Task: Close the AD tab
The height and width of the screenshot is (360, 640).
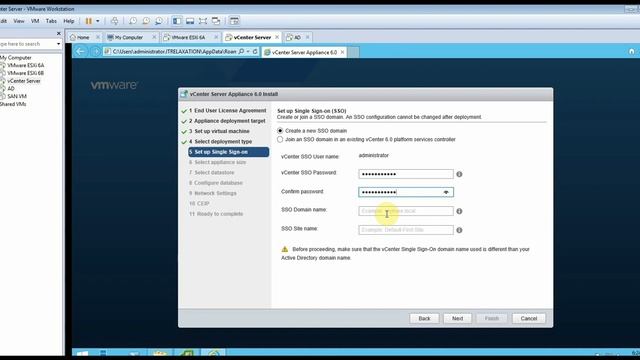Action: (x=307, y=37)
